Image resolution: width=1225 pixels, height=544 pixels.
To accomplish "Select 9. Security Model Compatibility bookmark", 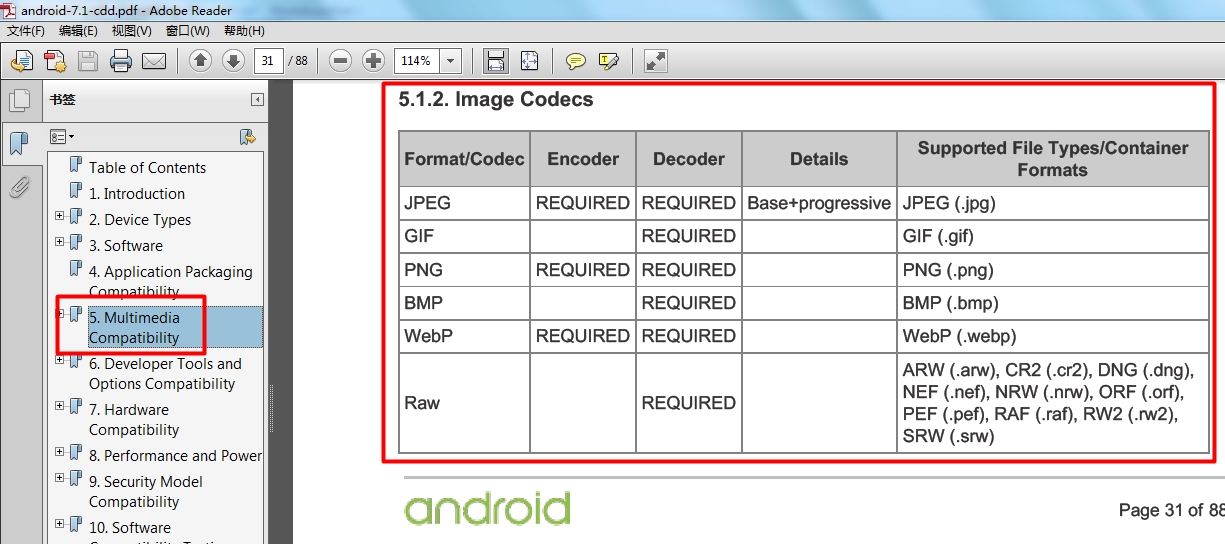I will [x=146, y=492].
